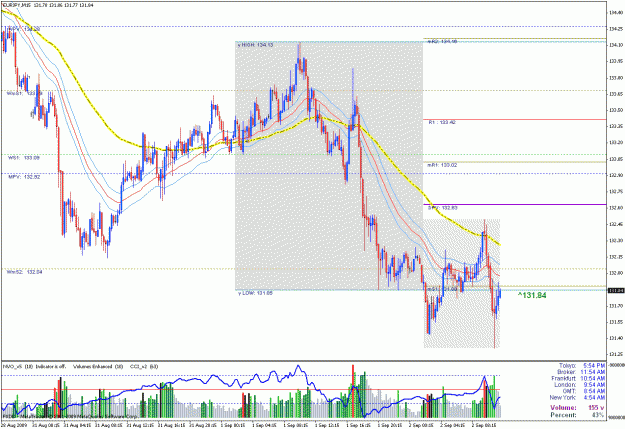Click the black current price tag on price axis
Image resolution: width=625 pixels, height=429 pixels.
(x=616, y=291)
